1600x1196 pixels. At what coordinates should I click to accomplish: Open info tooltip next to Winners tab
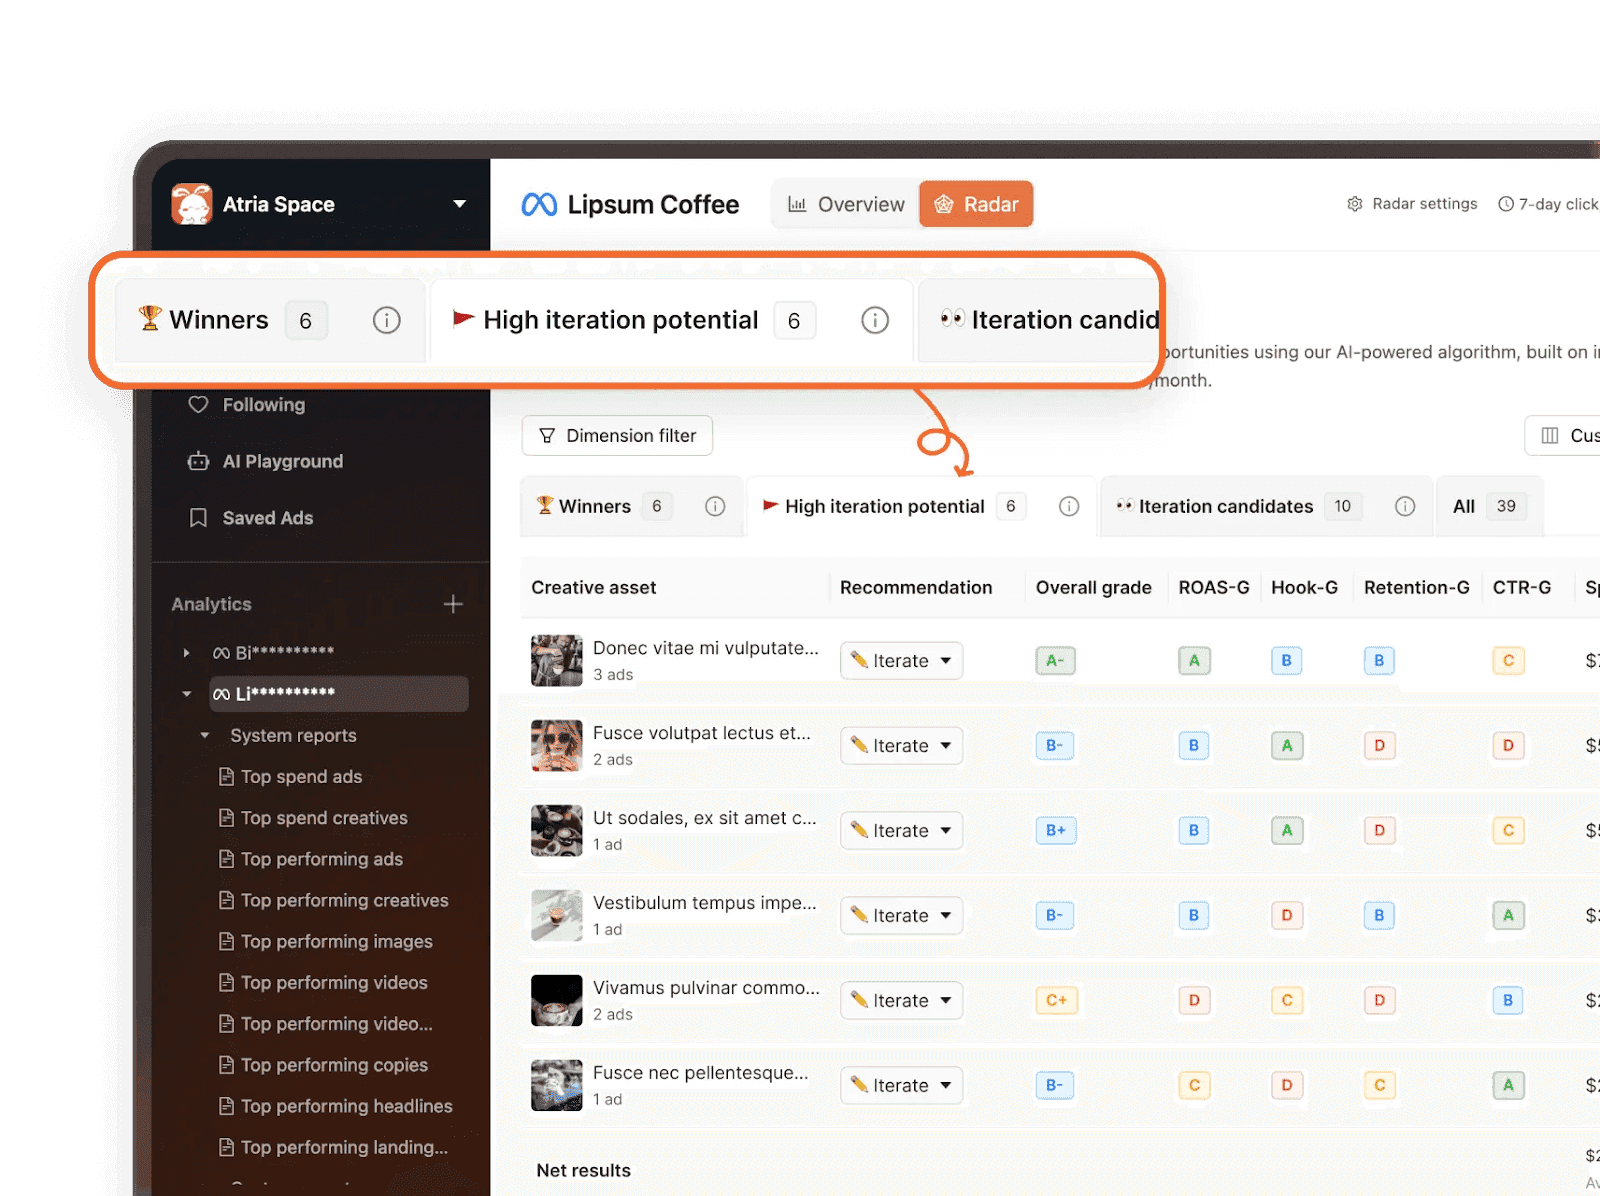[x=715, y=506]
